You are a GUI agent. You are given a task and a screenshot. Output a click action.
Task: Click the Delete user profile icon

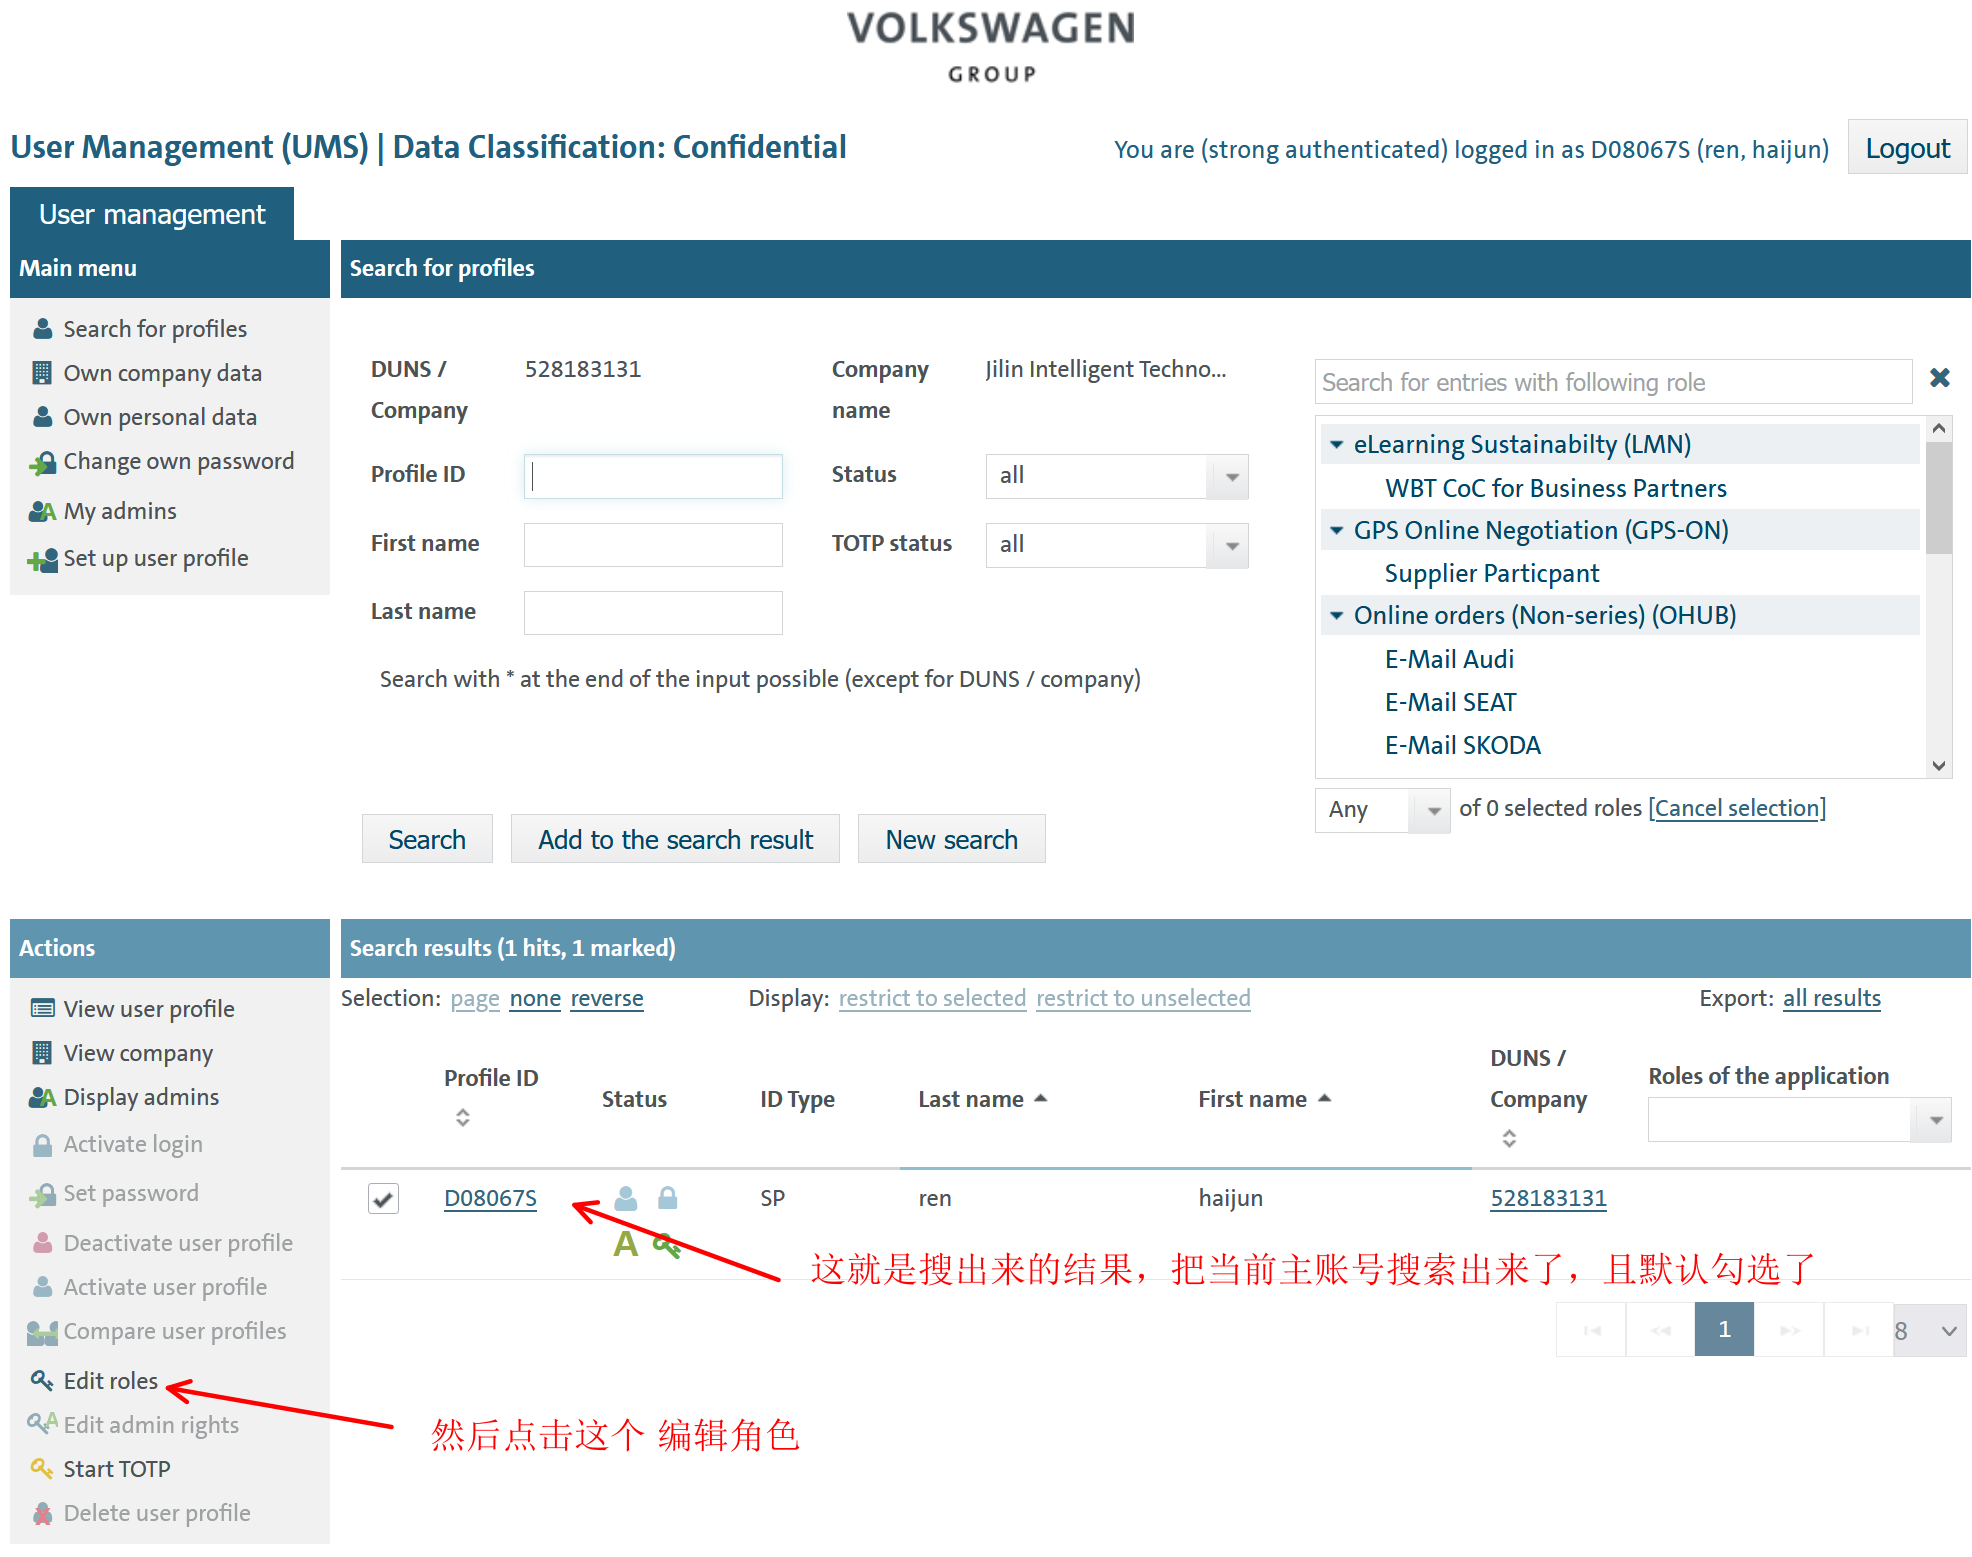click(x=42, y=1513)
